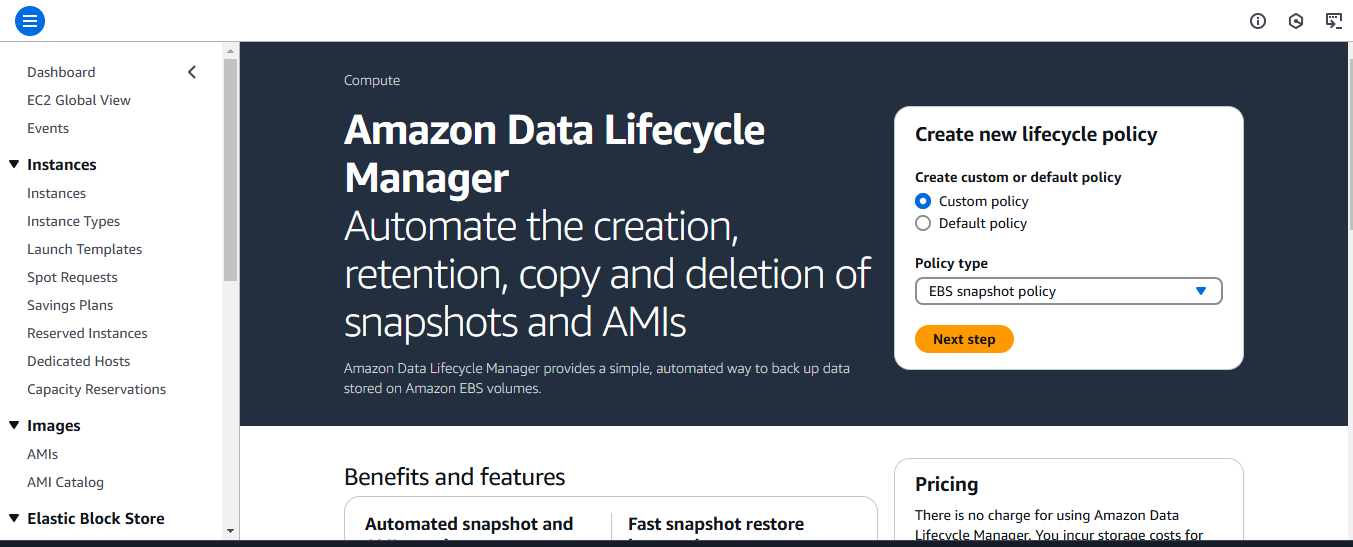Click the sidebar scrollbar down arrow

pos(230,531)
